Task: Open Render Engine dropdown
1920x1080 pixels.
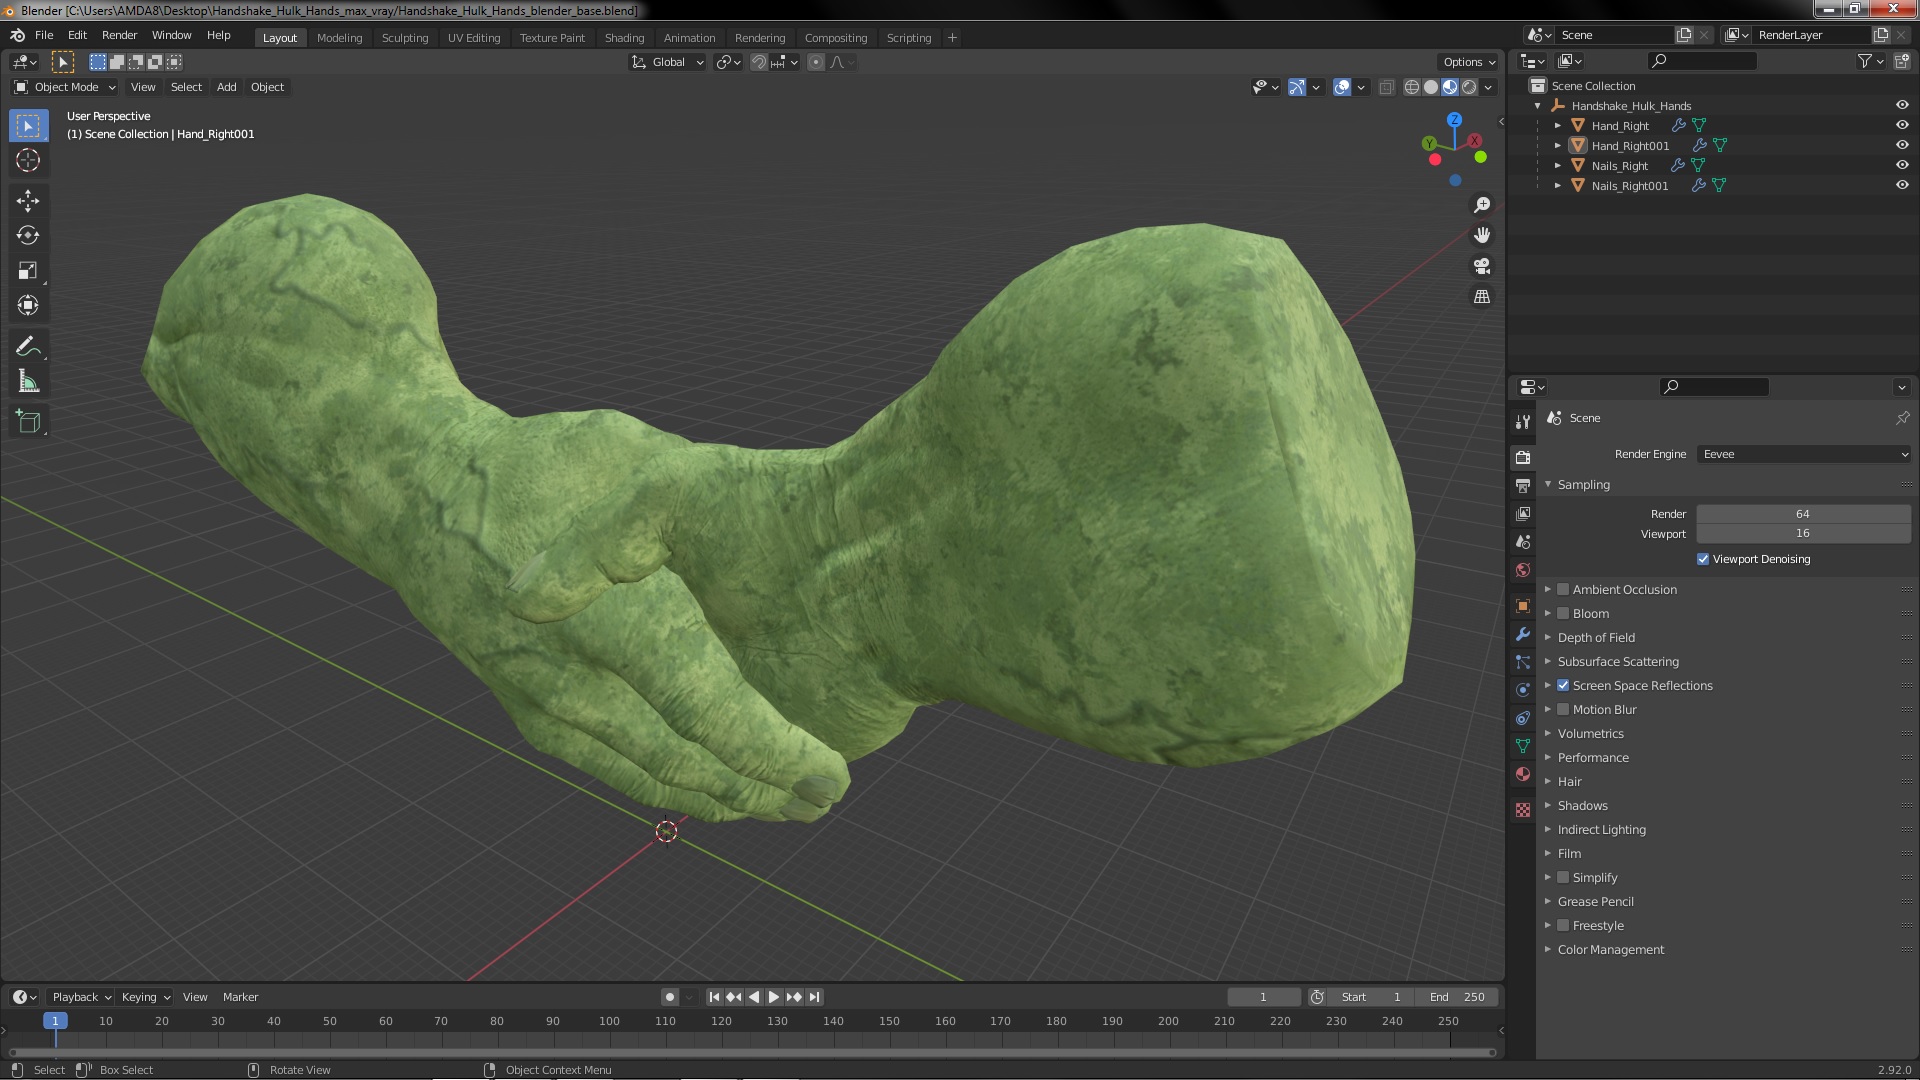Action: pyautogui.click(x=1804, y=454)
